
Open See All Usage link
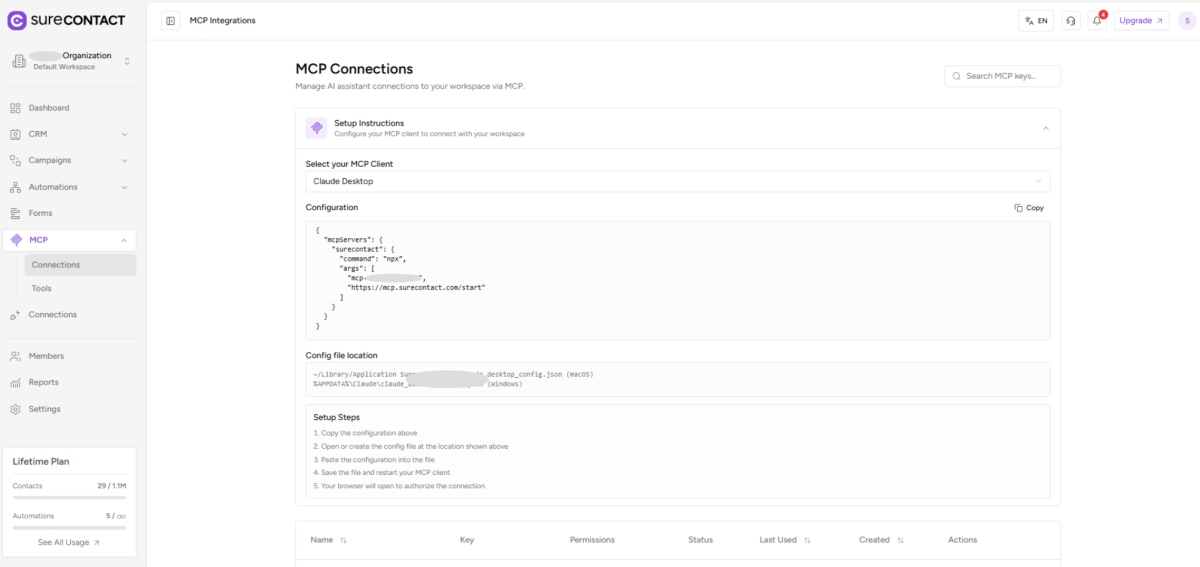click(x=69, y=542)
